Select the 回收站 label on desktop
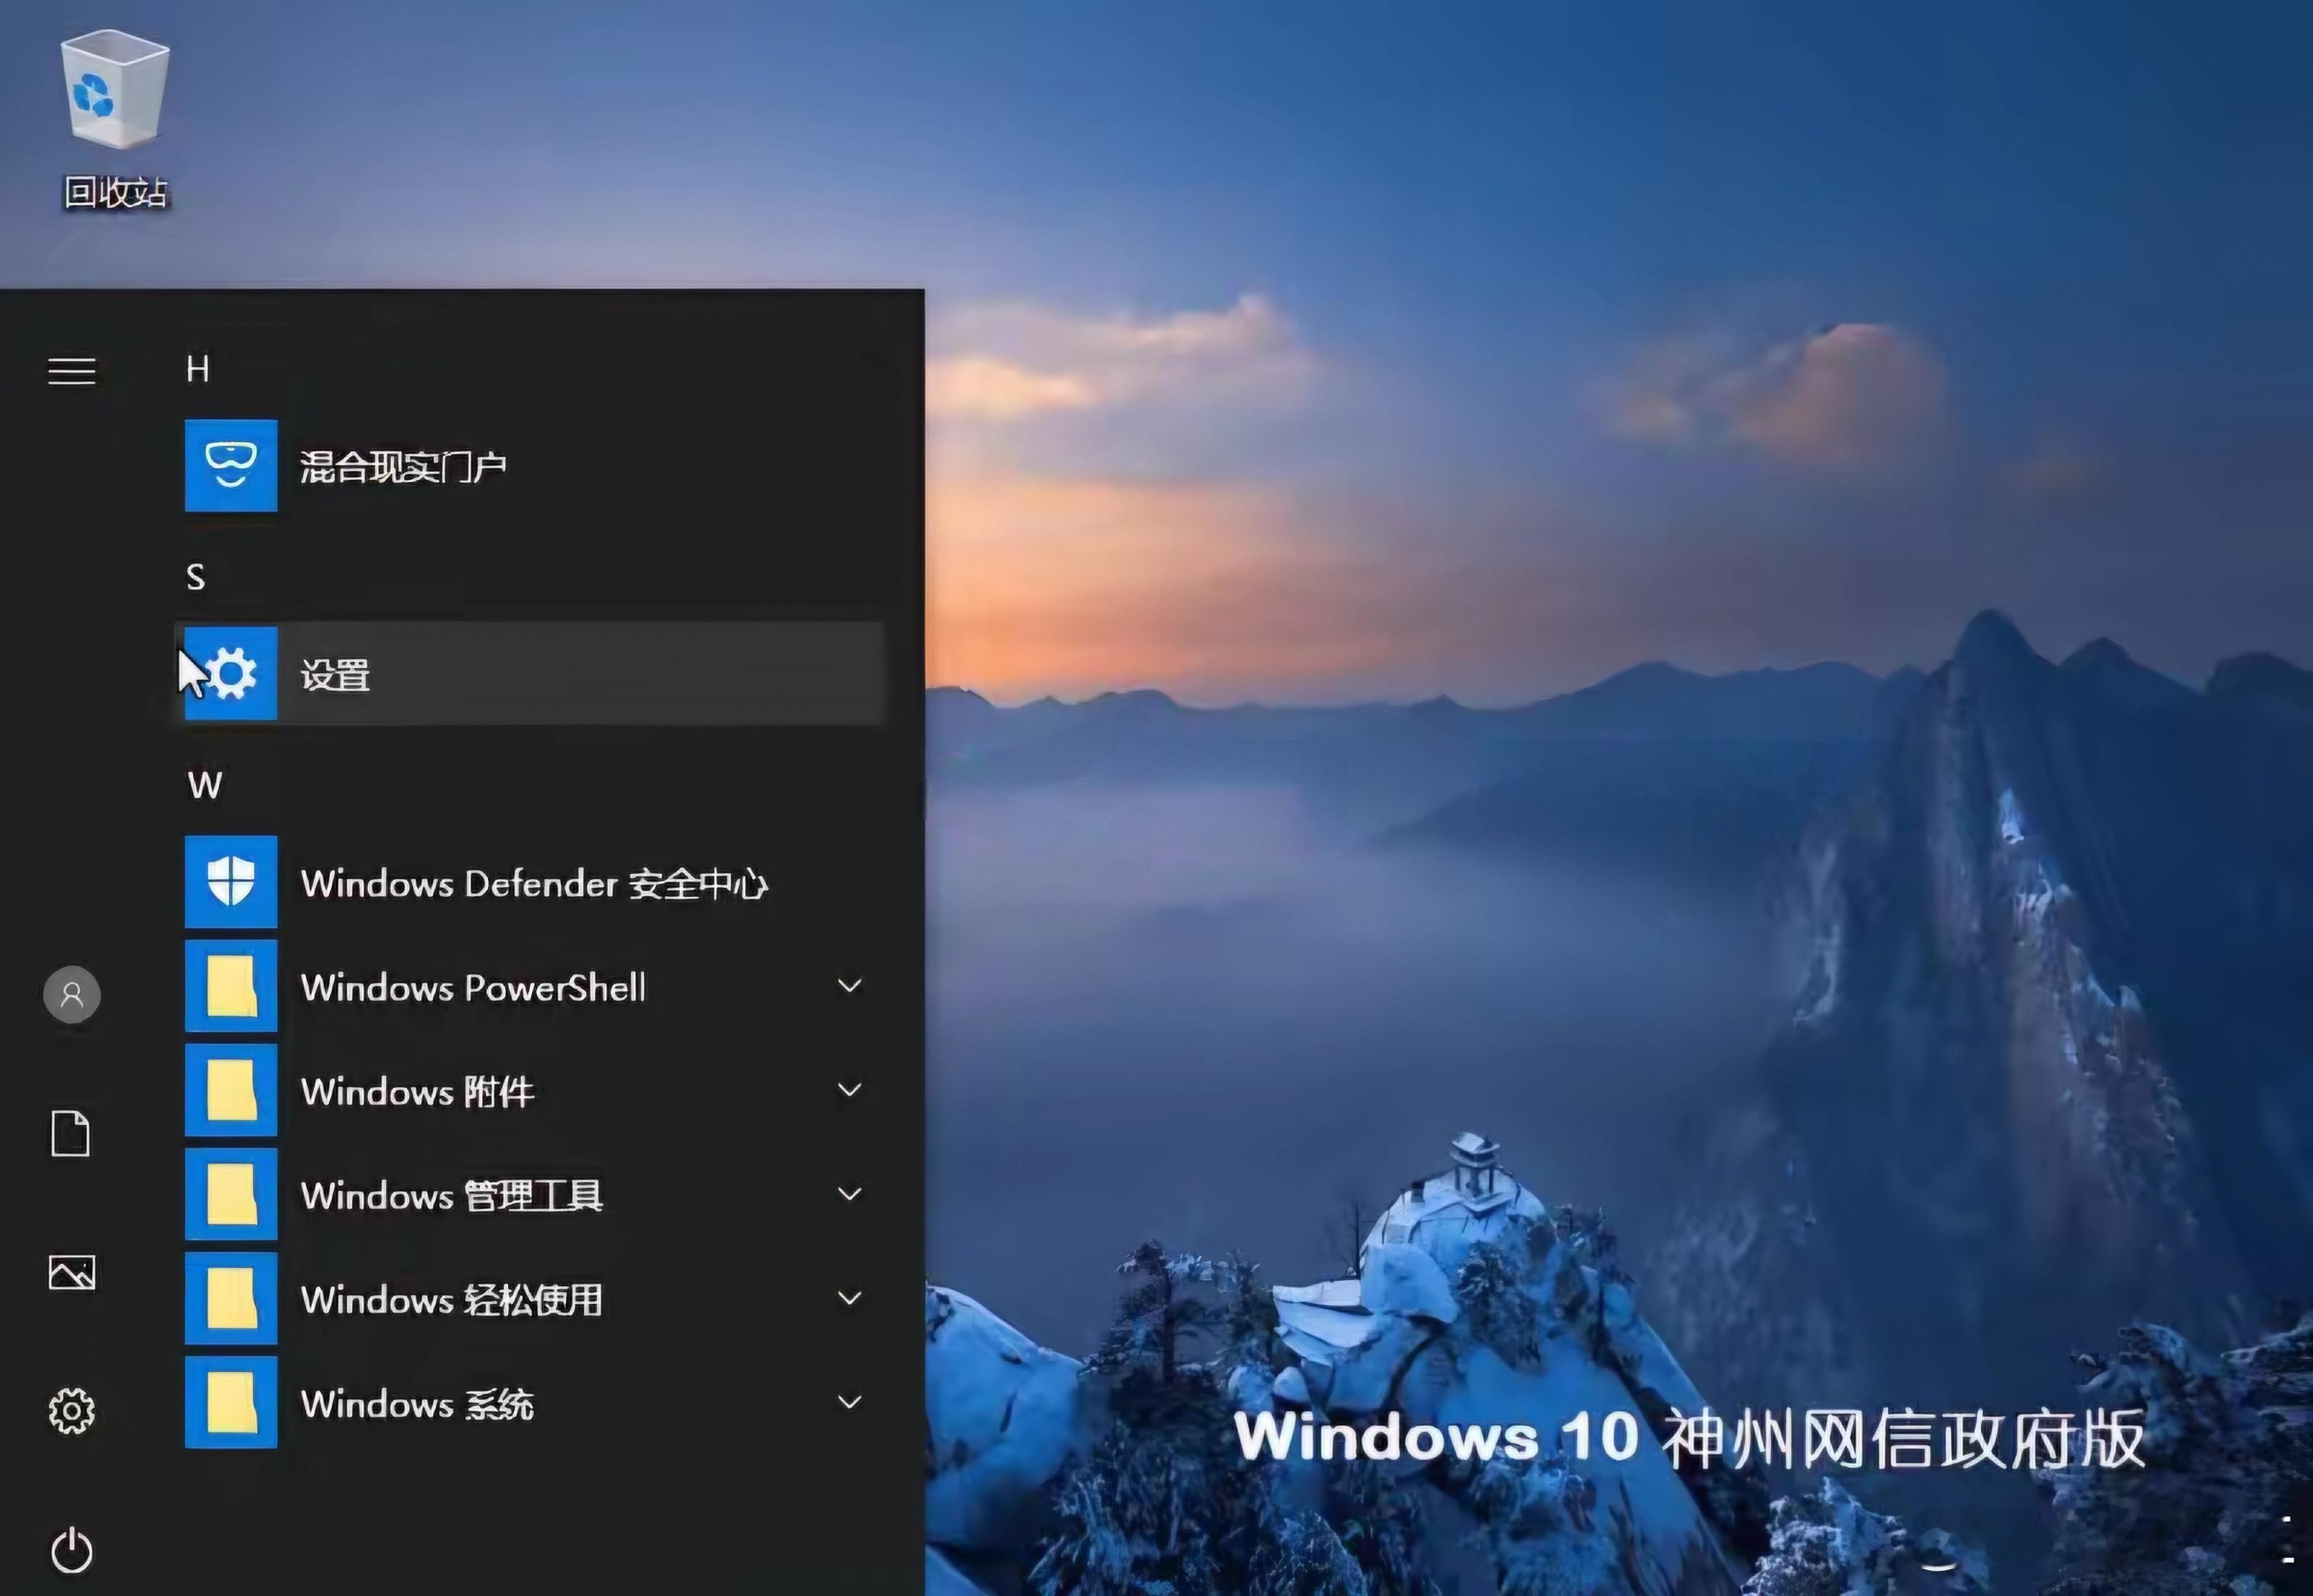The height and width of the screenshot is (1596, 2313). click(115, 192)
